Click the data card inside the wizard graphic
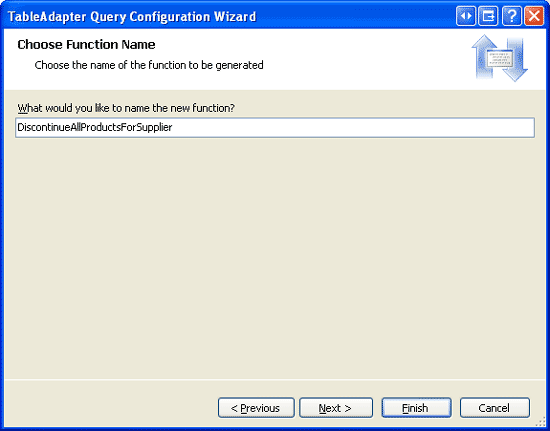 pyautogui.click(x=499, y=59)
